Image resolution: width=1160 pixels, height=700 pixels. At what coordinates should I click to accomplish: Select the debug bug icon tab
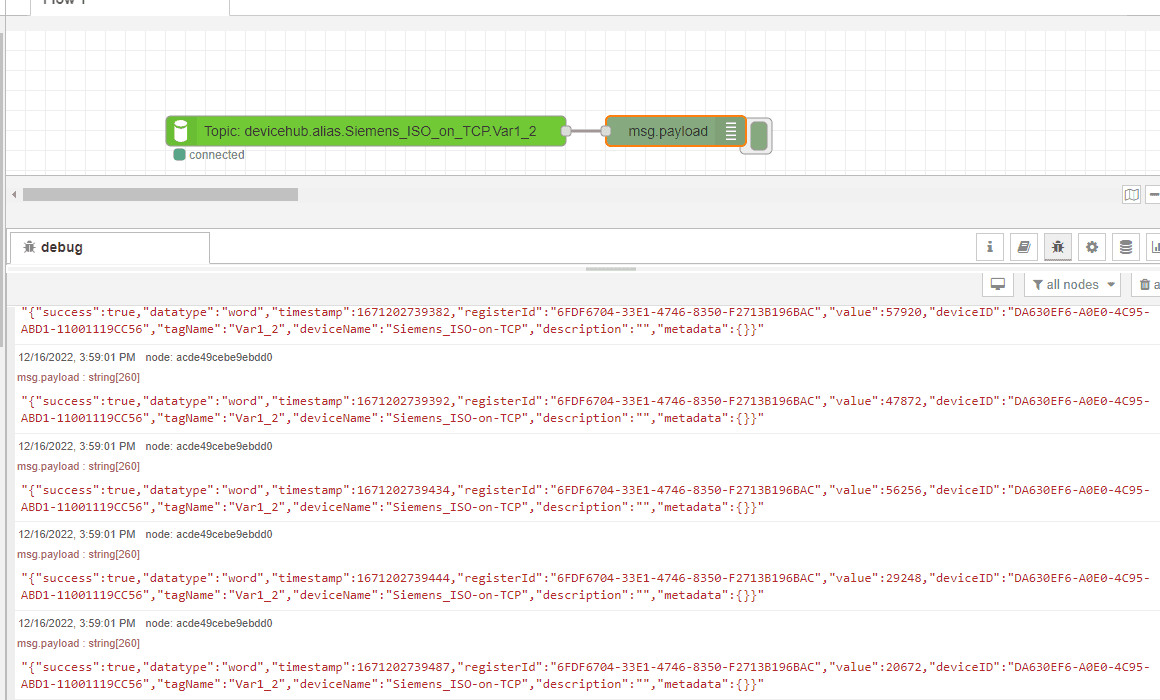(x=1057, y=247)
